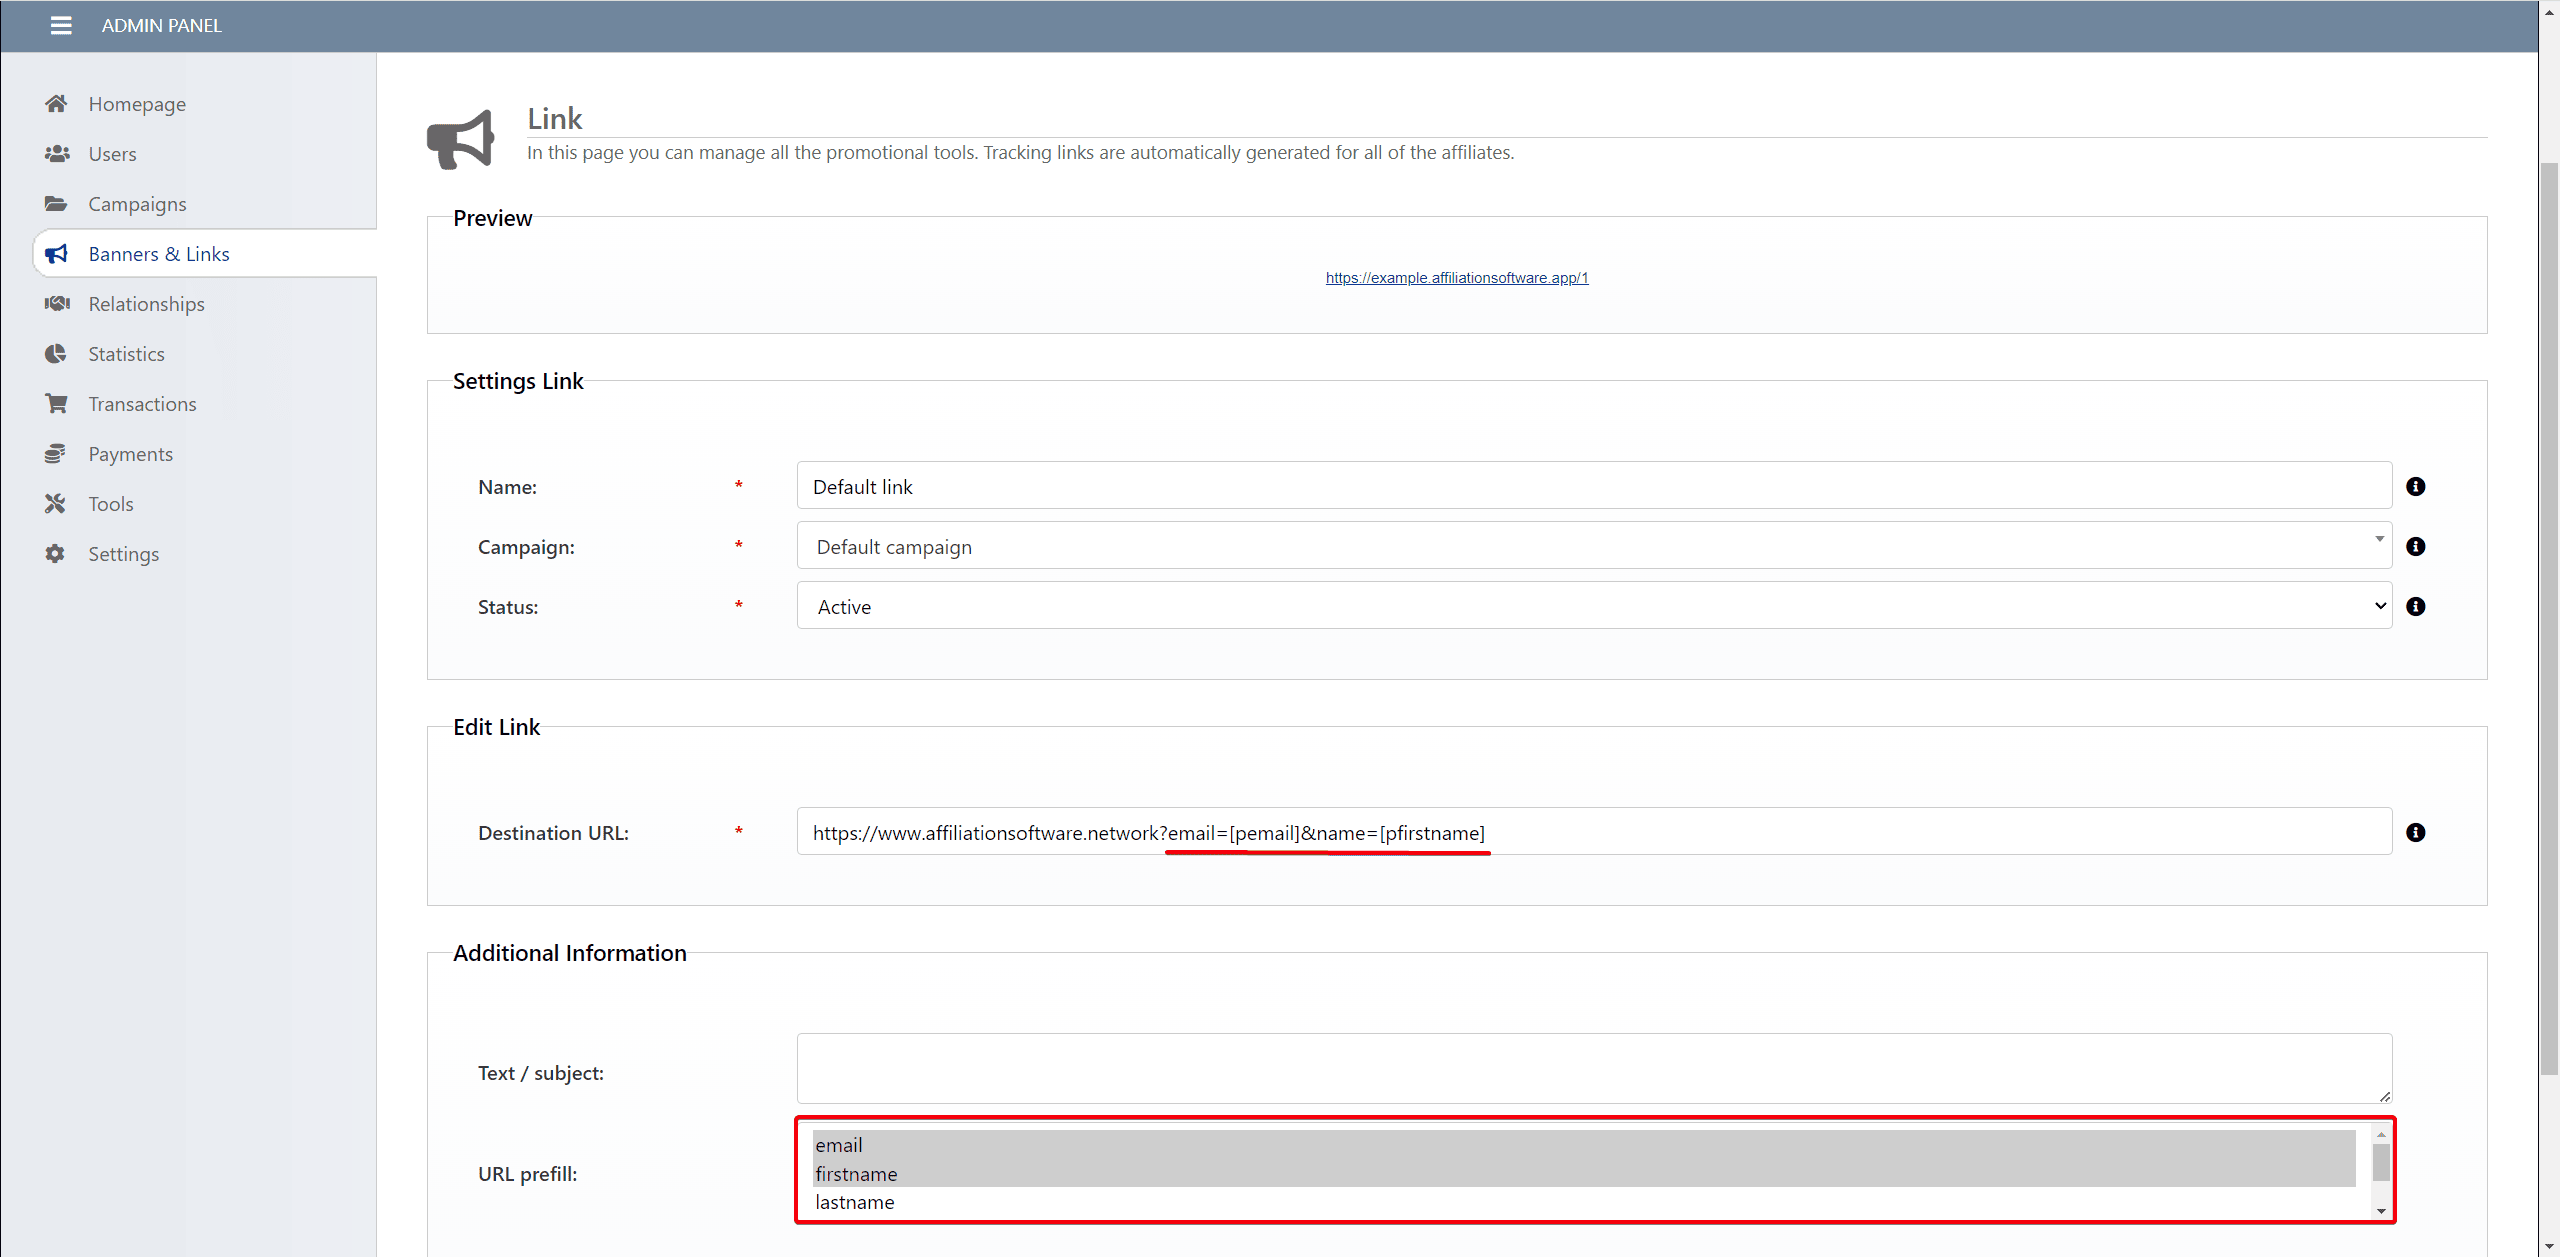This screenshot has height=1257, width=2560.
Task: Click info icon beside Name field
Action: (2415, 487)
